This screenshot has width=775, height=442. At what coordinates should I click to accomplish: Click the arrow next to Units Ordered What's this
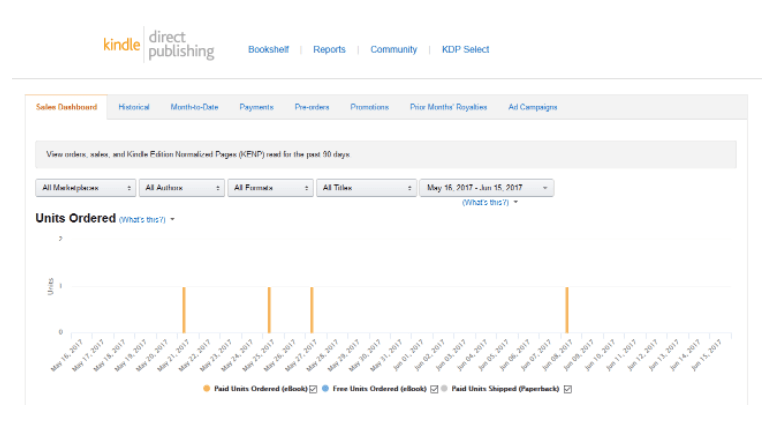point(172,219)
